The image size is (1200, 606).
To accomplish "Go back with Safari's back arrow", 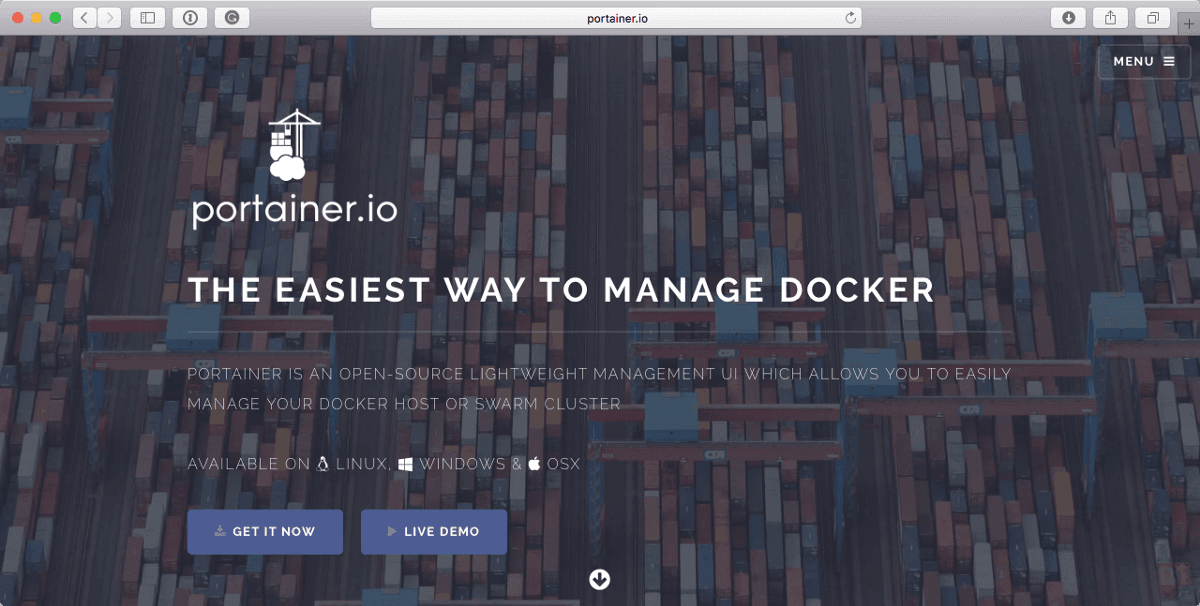I will pyautogui.click(x=85, y=18).
